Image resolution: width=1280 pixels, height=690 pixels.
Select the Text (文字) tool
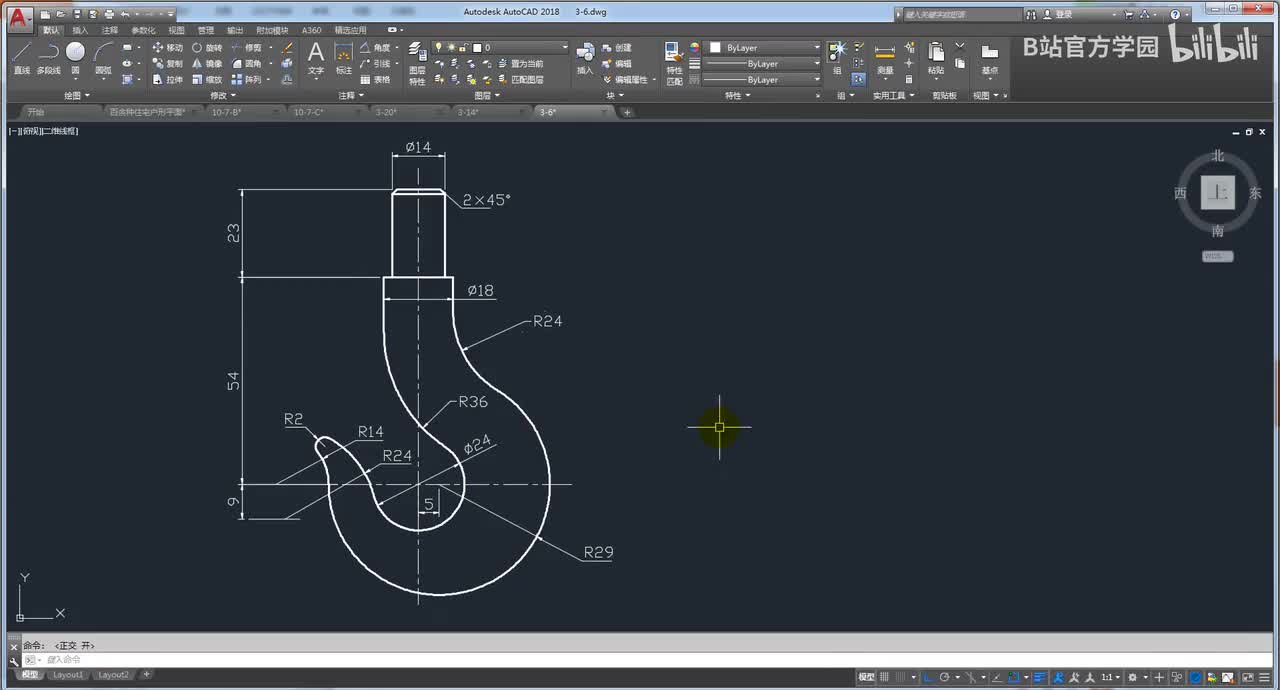tap(315, 57)
